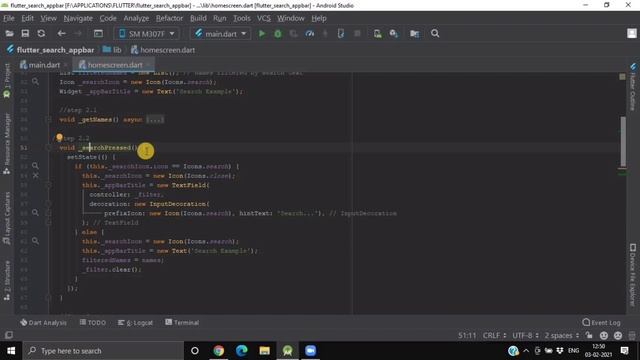
Task: Click the tool windows toggle at bottom-left corner
Action: pyautogui.click(x=9, y=335)
